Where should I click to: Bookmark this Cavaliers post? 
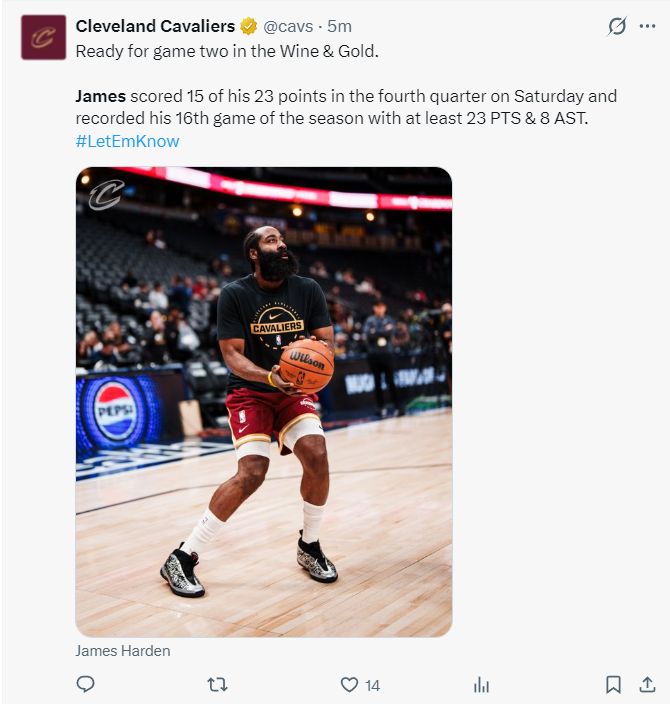point(613,684)
